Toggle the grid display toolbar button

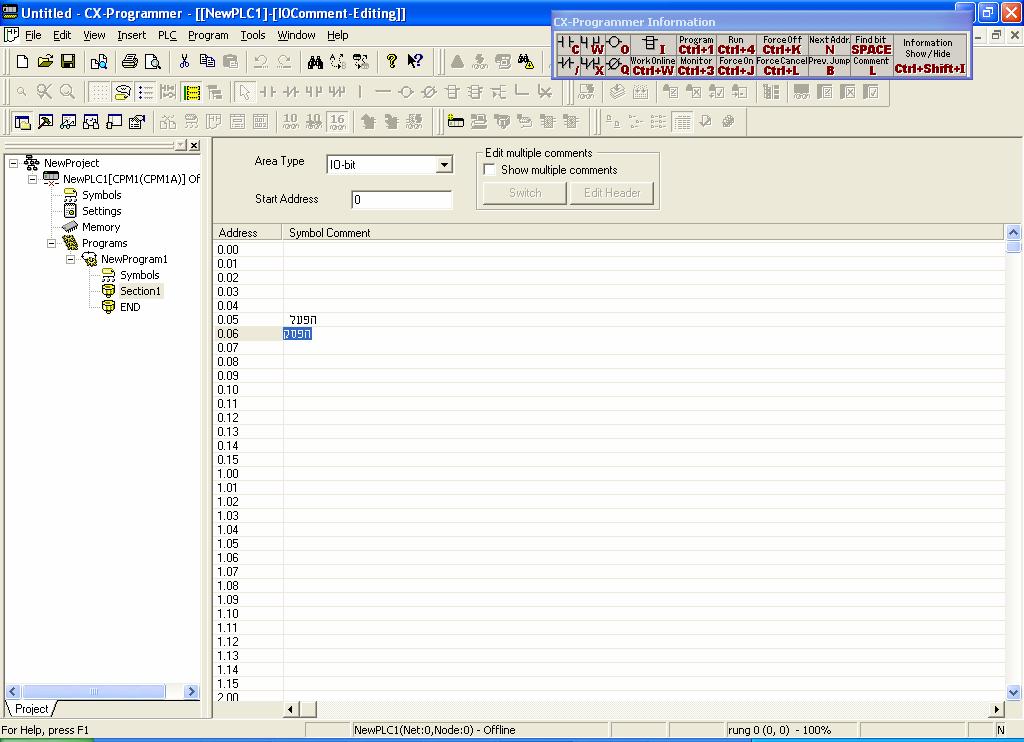pos(99,92)
